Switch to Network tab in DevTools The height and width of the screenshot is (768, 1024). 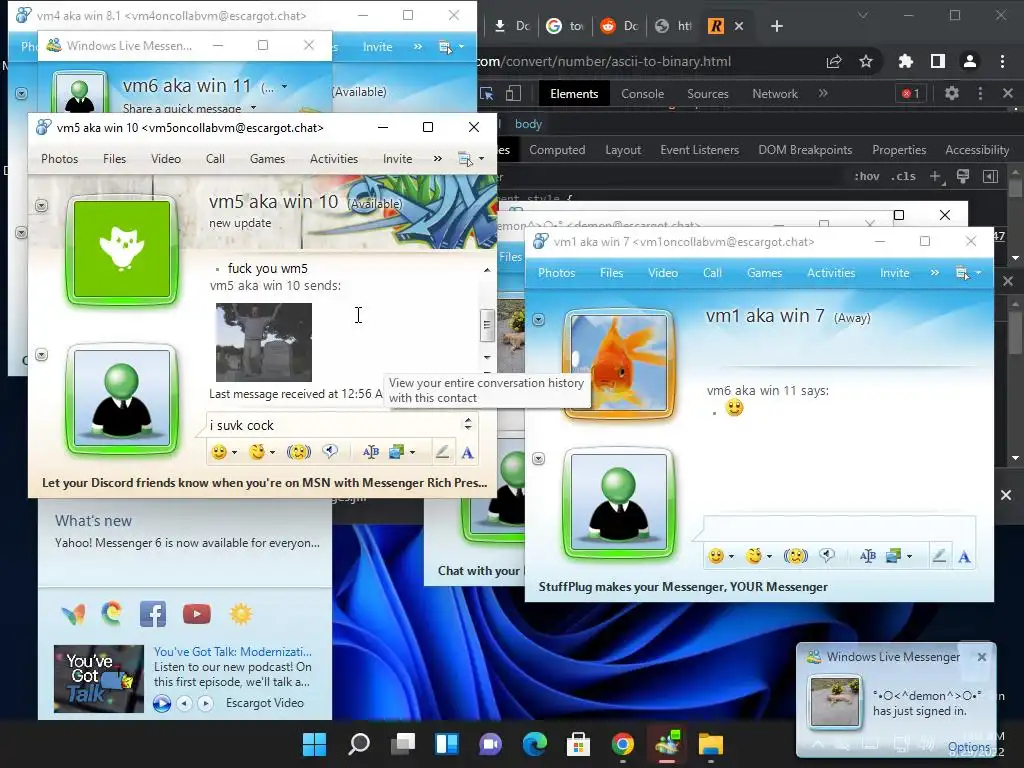pyautogui.click(x=775, y=93)
